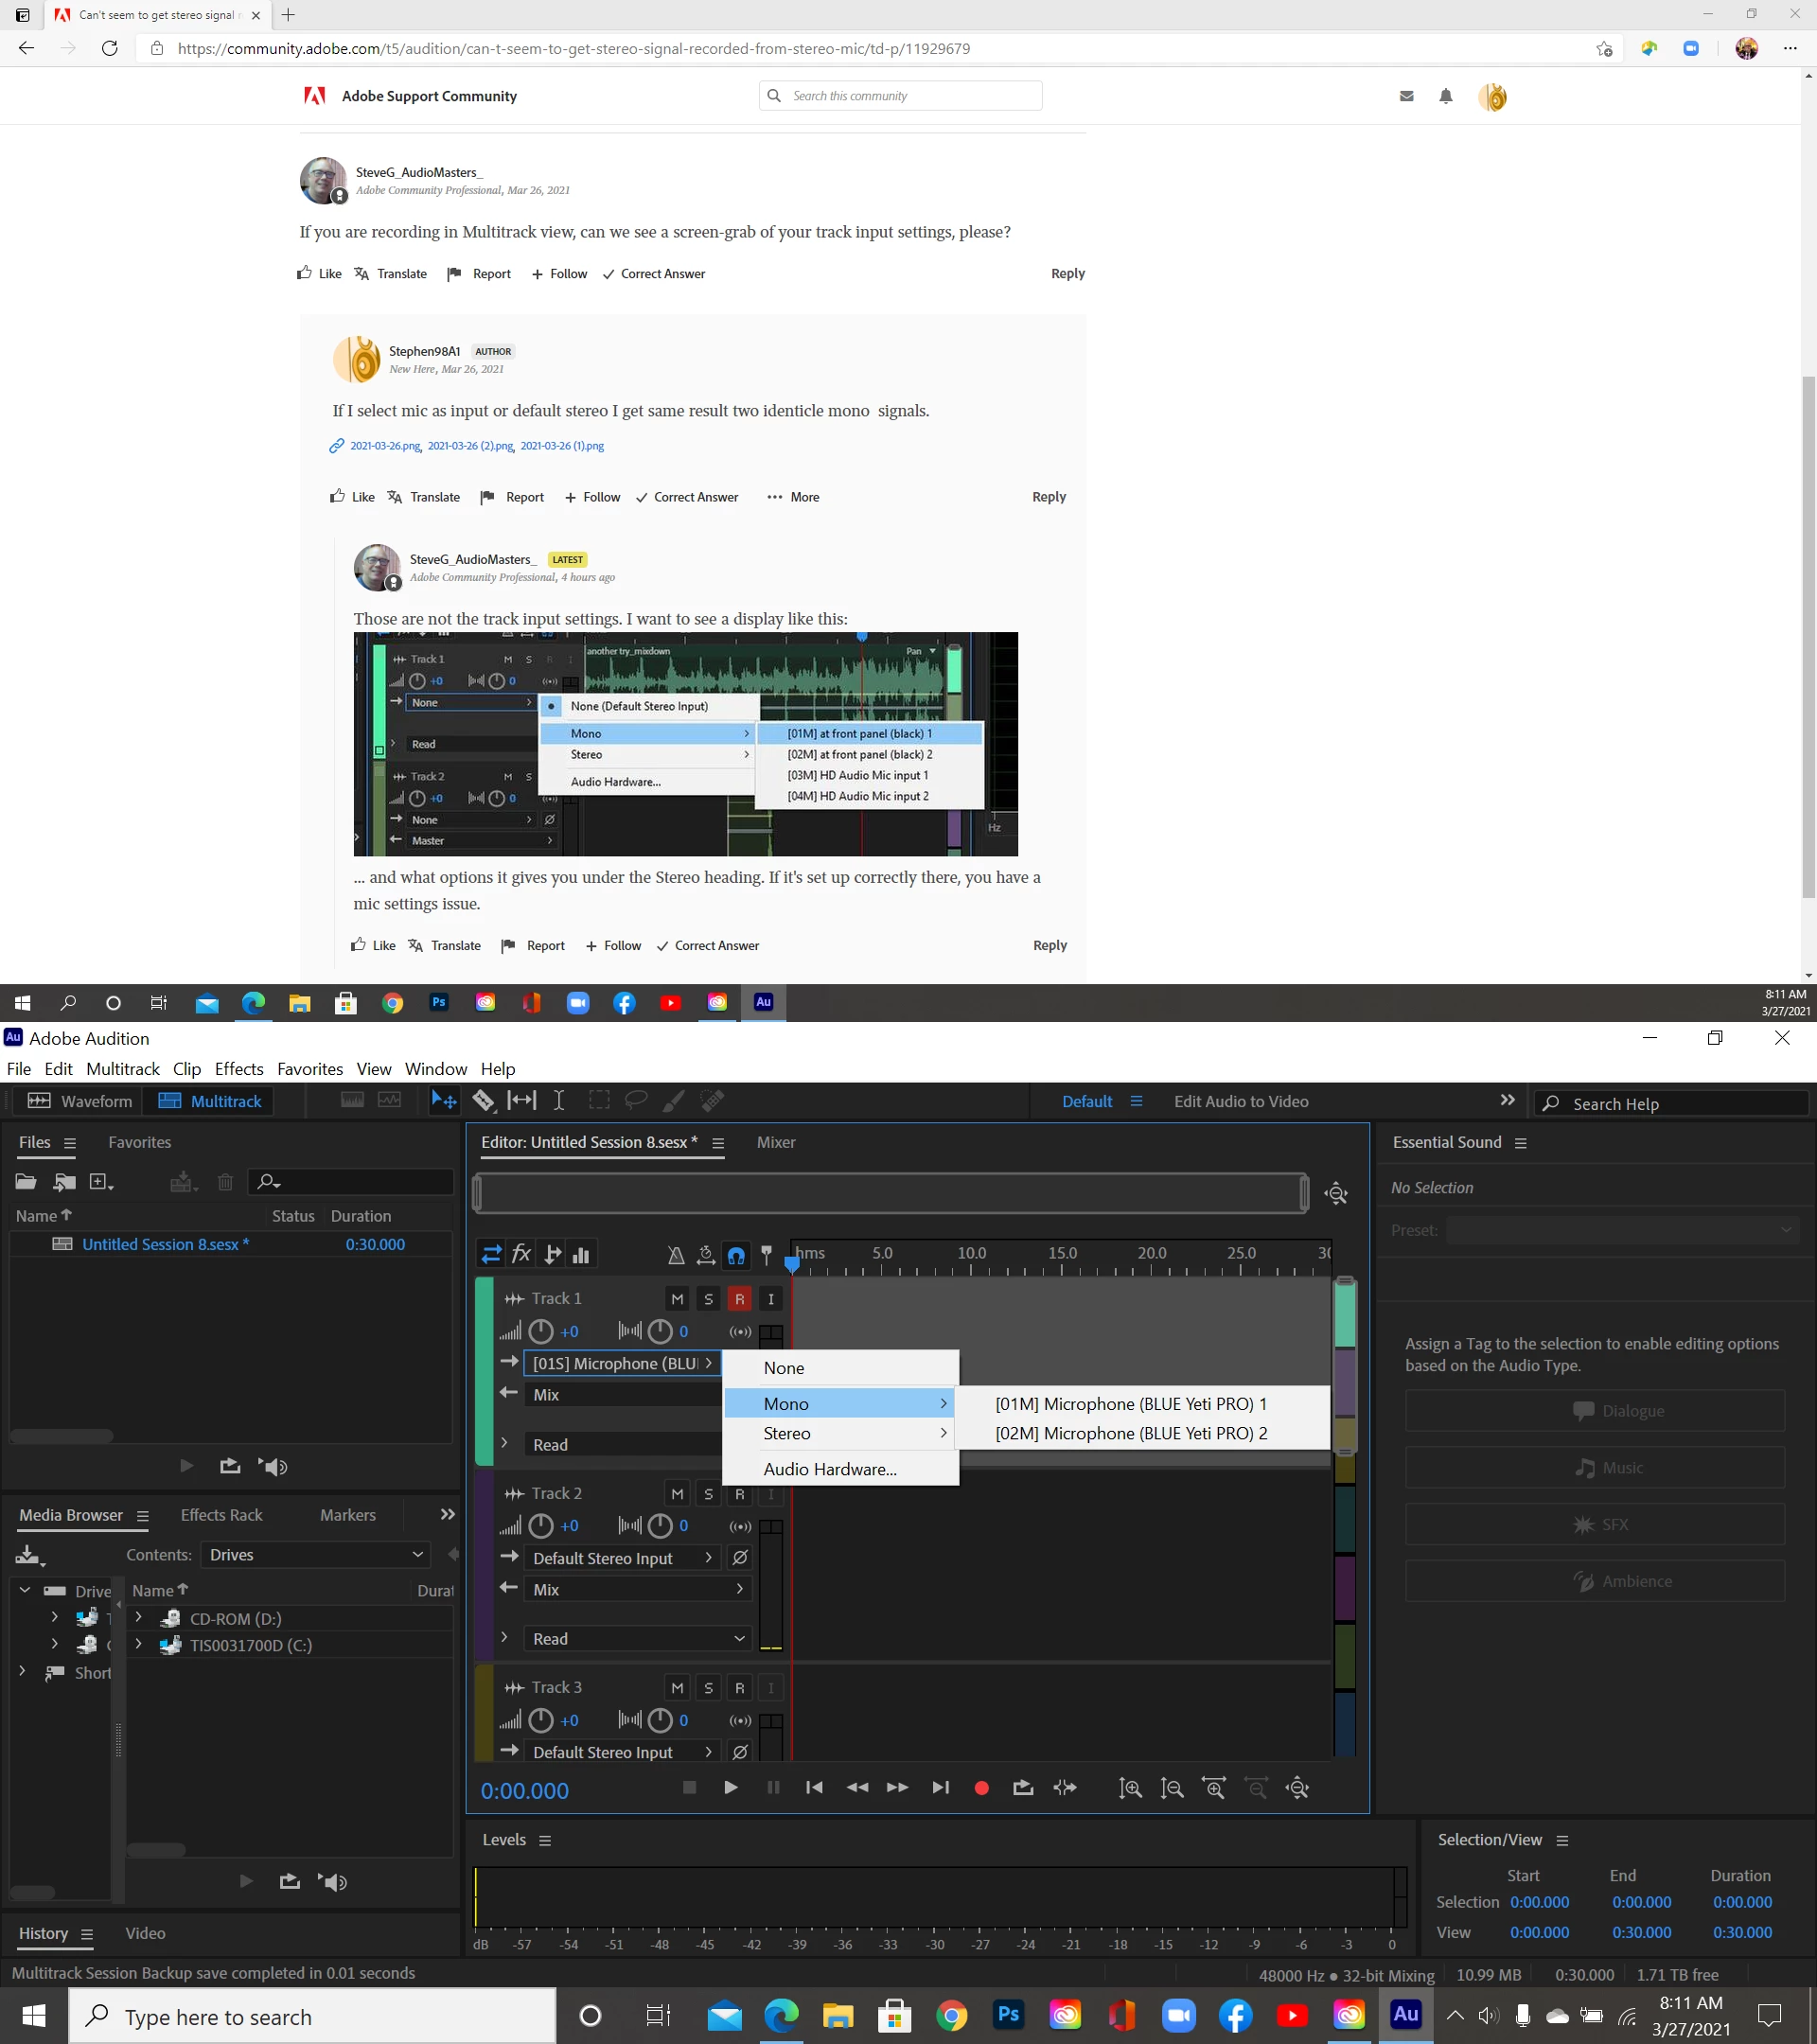Show the track effects (fx) section
The width and height of the screenshot is (1817, 2044).
coord(521,1254)
